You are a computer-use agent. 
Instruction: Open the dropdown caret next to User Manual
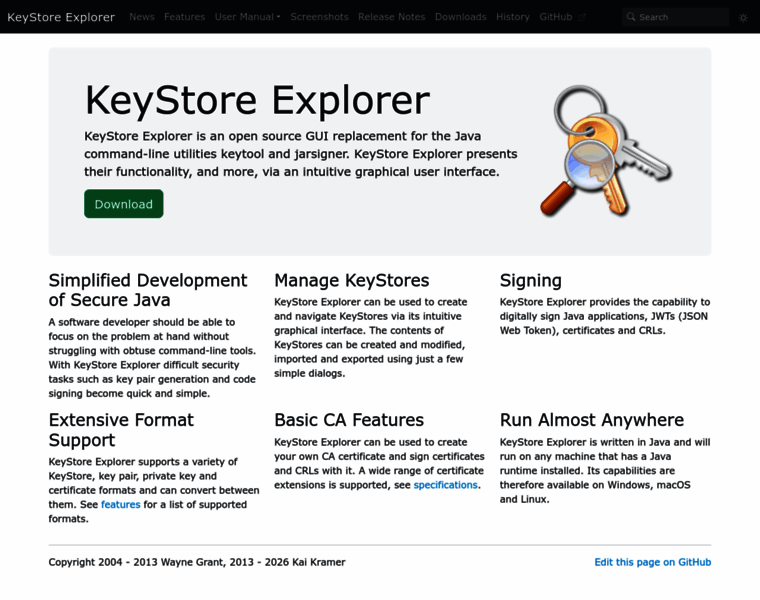(278, 17)
